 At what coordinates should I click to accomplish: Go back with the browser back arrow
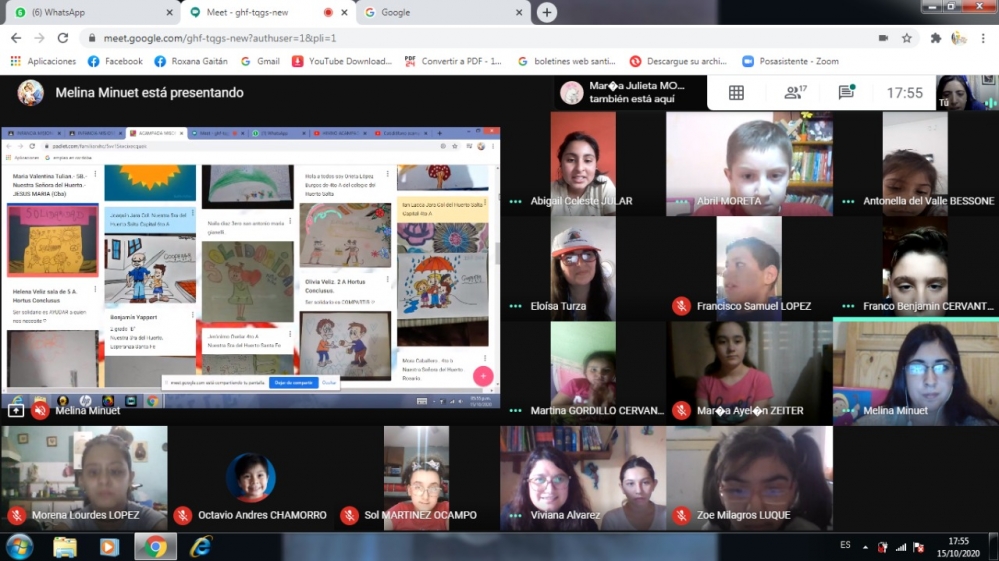click(16, 38)
